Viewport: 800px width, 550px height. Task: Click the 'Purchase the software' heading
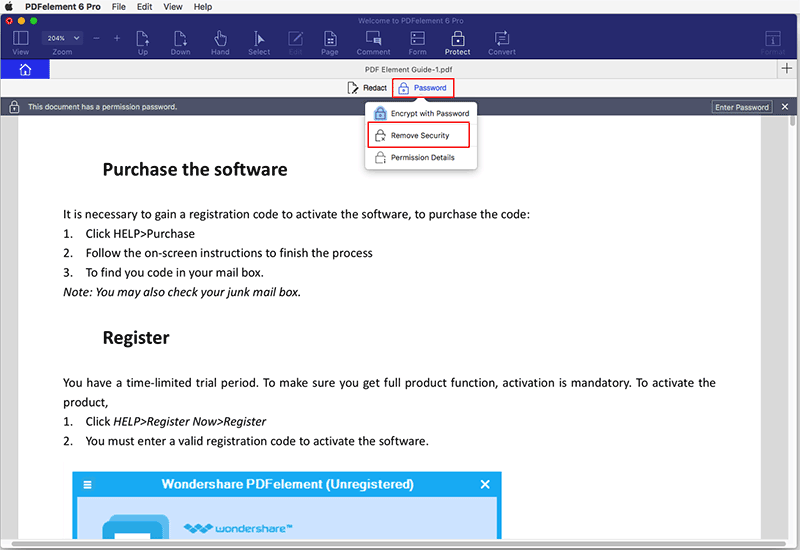click(195, 169)
